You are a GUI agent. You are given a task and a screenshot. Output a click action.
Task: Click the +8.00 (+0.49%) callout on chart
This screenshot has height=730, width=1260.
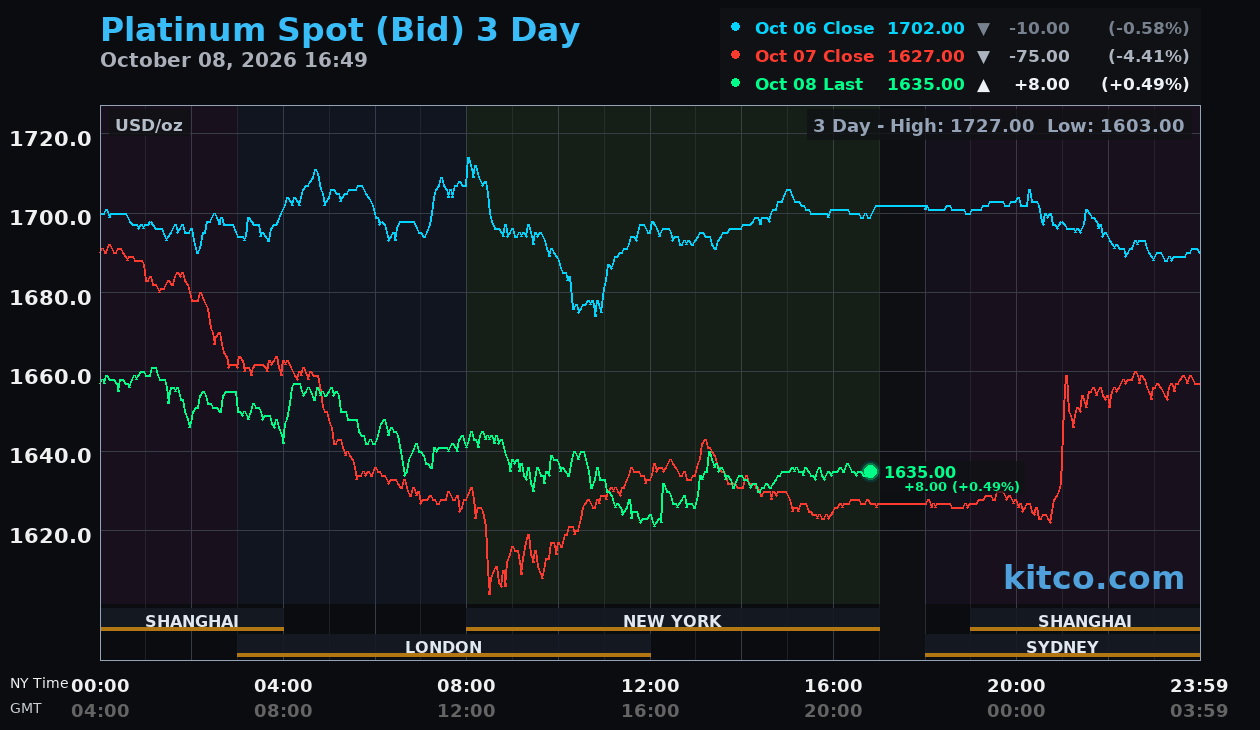(962, 487)
